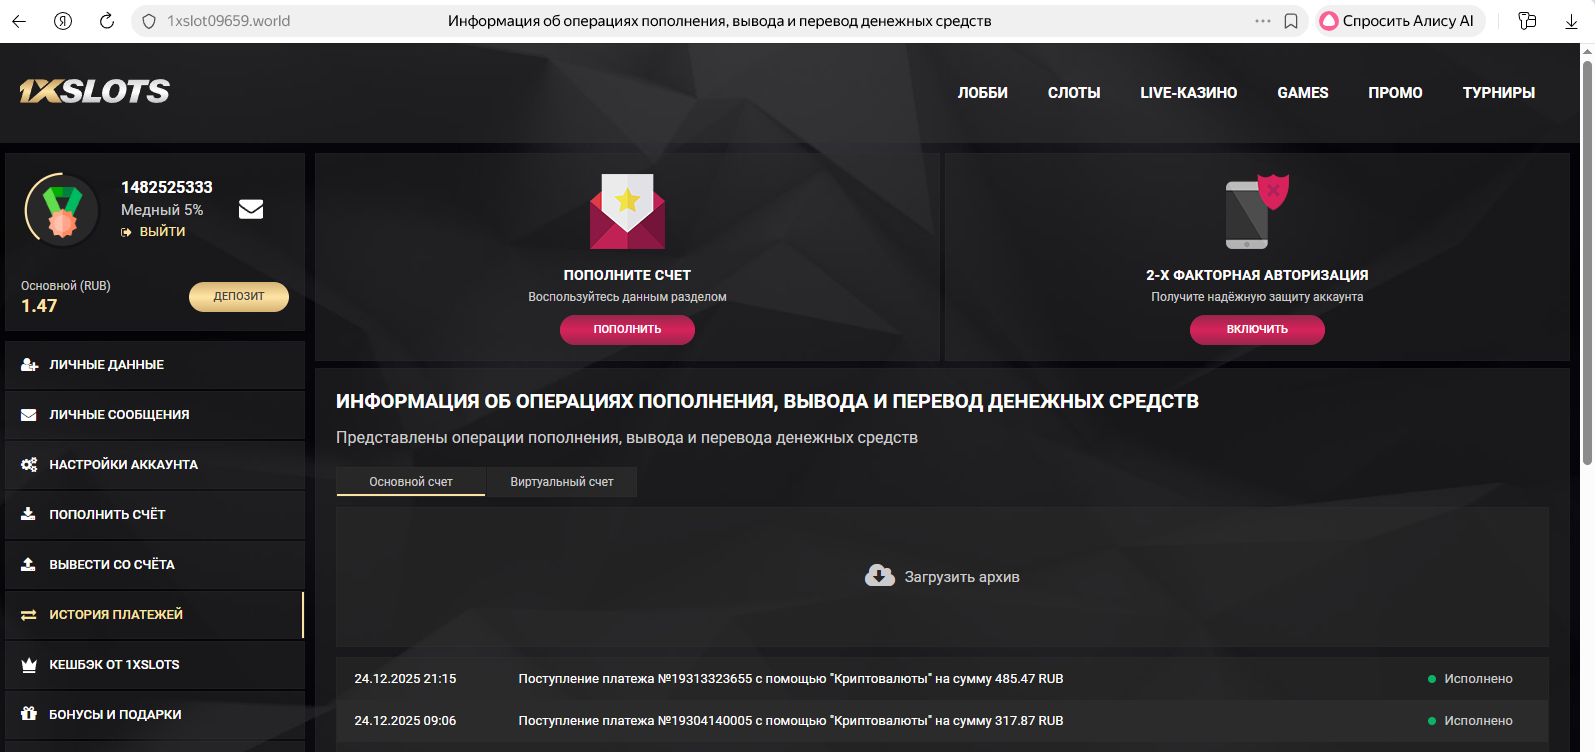Switch to the Основной счет tab

(x=411, y=482)
